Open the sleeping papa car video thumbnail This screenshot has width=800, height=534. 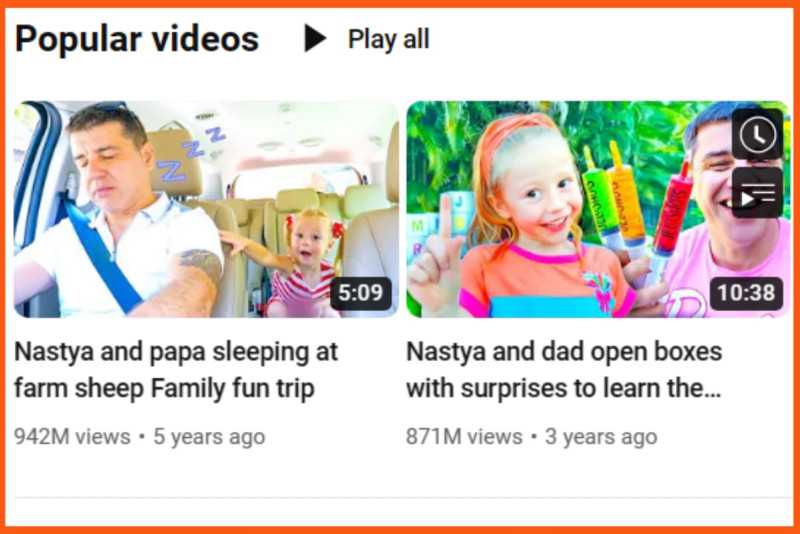pos(206,209)
